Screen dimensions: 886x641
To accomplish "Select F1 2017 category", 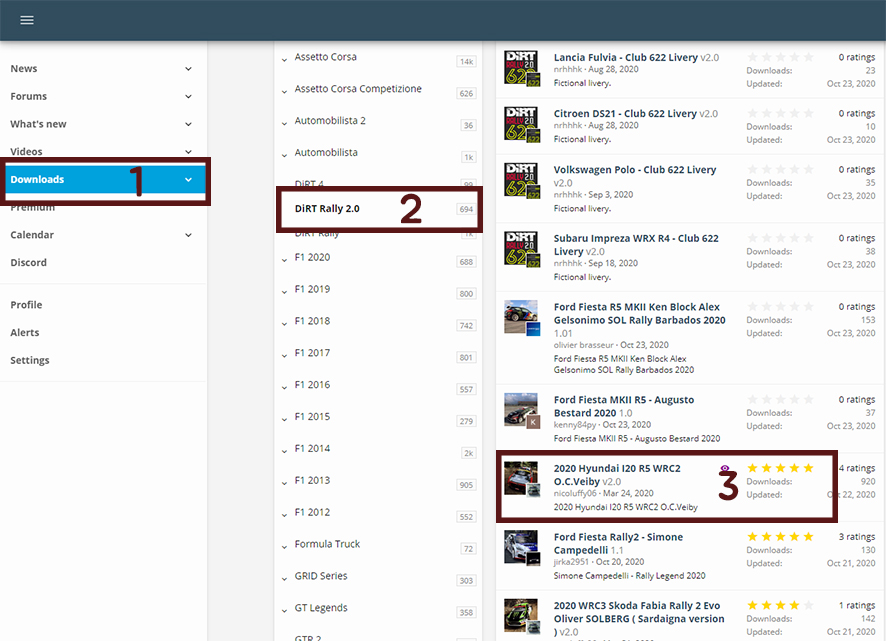I will 312,353.
